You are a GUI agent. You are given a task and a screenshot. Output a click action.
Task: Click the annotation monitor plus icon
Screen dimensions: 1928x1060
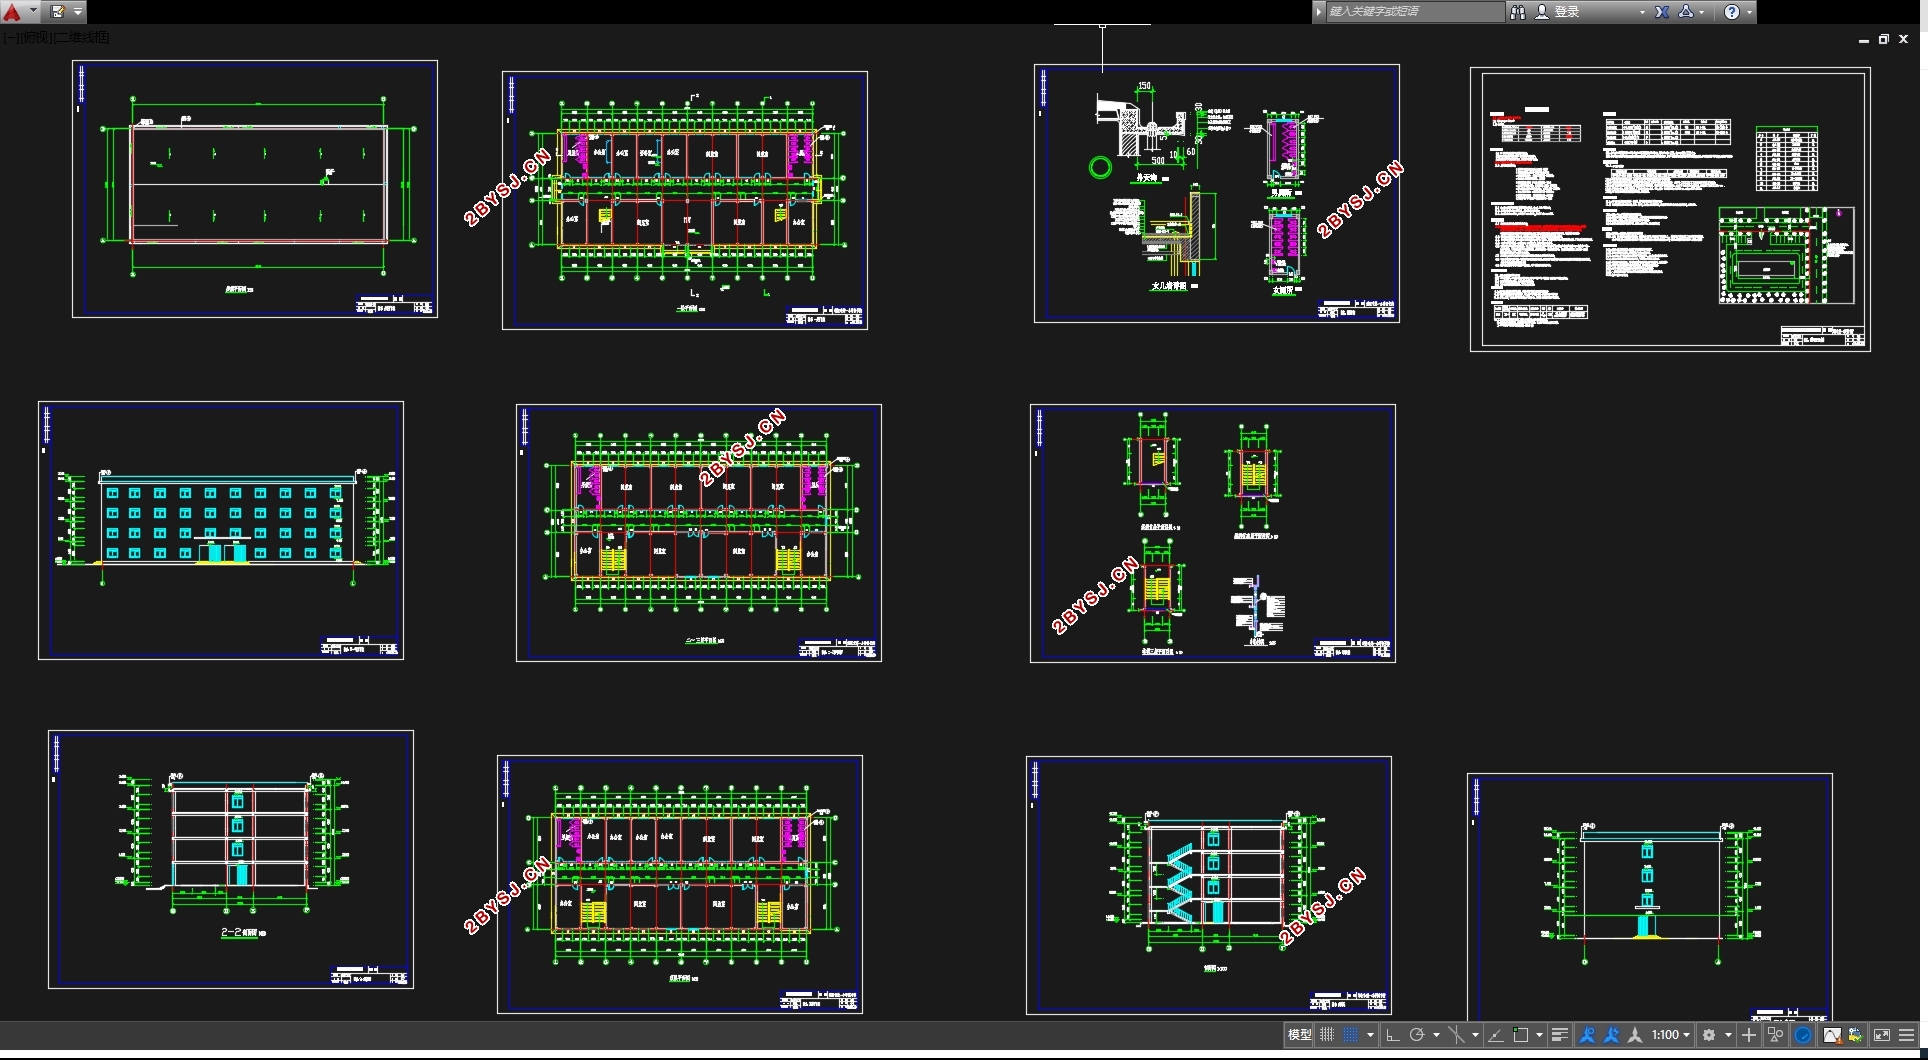tap(1749, 1035)
